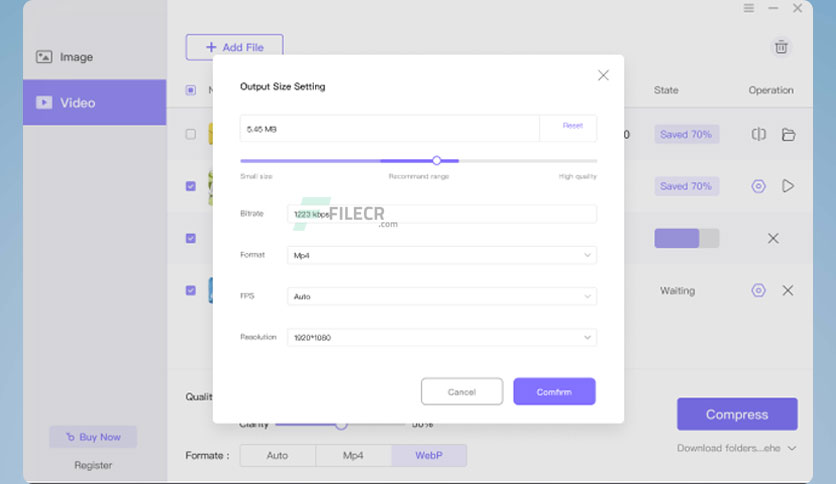Check the first file's unchecked checkbox
836x484 pixels.
[x=190, y=134]
